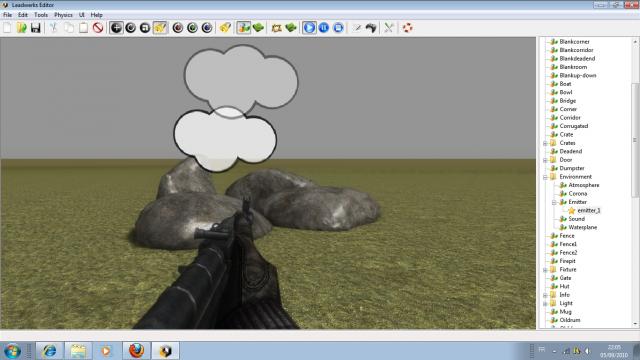The width and height of the screenshot is (640, 360).
Task: Click the red sphere toolbar icon
Action: pos(178,28)
